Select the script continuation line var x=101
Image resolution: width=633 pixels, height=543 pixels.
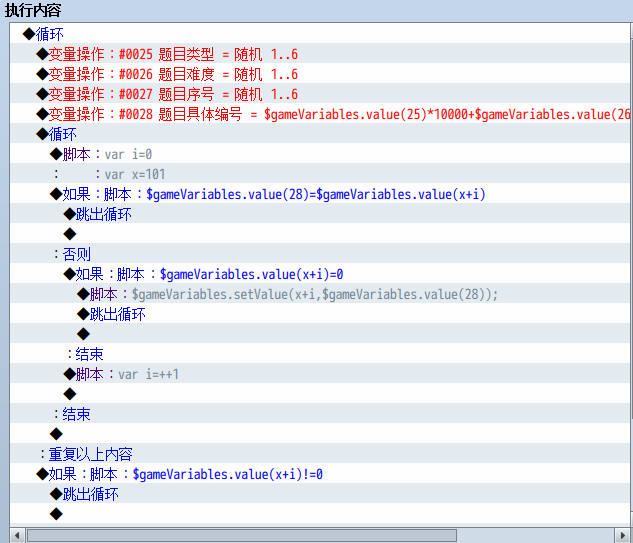319,174
